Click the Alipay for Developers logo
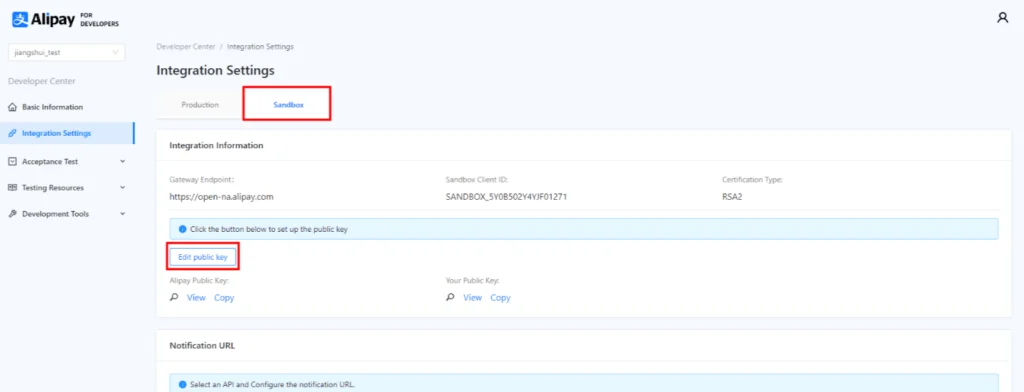This screenshot has height=392, width=1024. coord(65,20)
